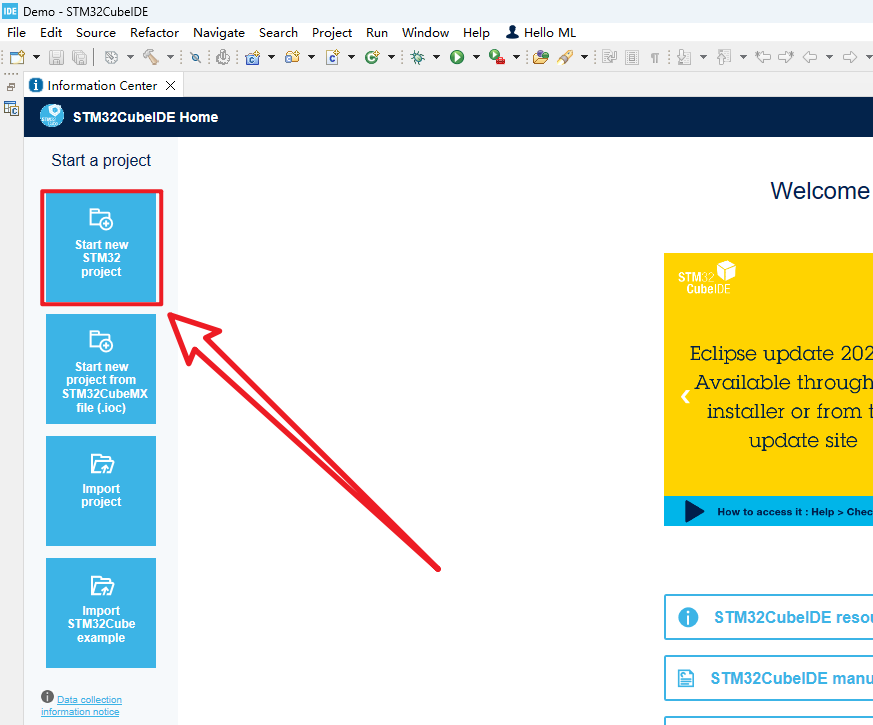The height and width of the screenshot is (725, 873).
Task: Expand the New source folder dropdown
Action: [x=311, y=57]
